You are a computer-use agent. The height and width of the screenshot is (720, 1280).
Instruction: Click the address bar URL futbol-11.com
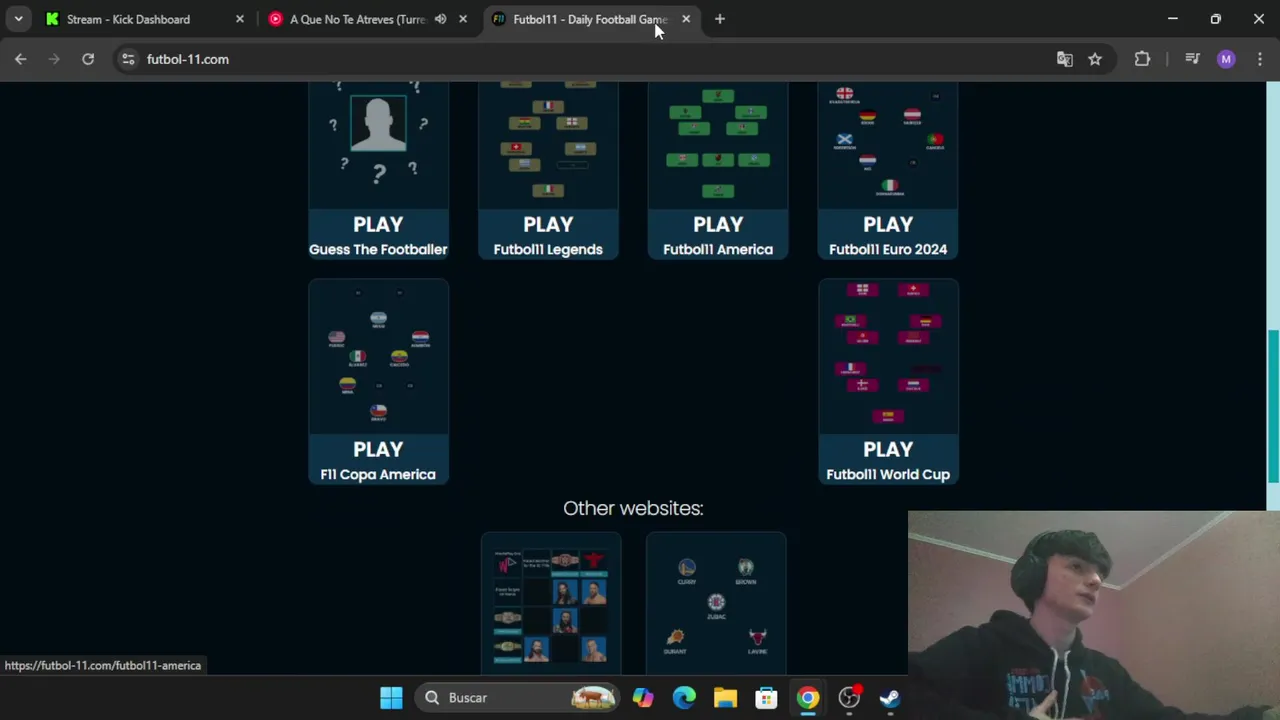(188, 59)
